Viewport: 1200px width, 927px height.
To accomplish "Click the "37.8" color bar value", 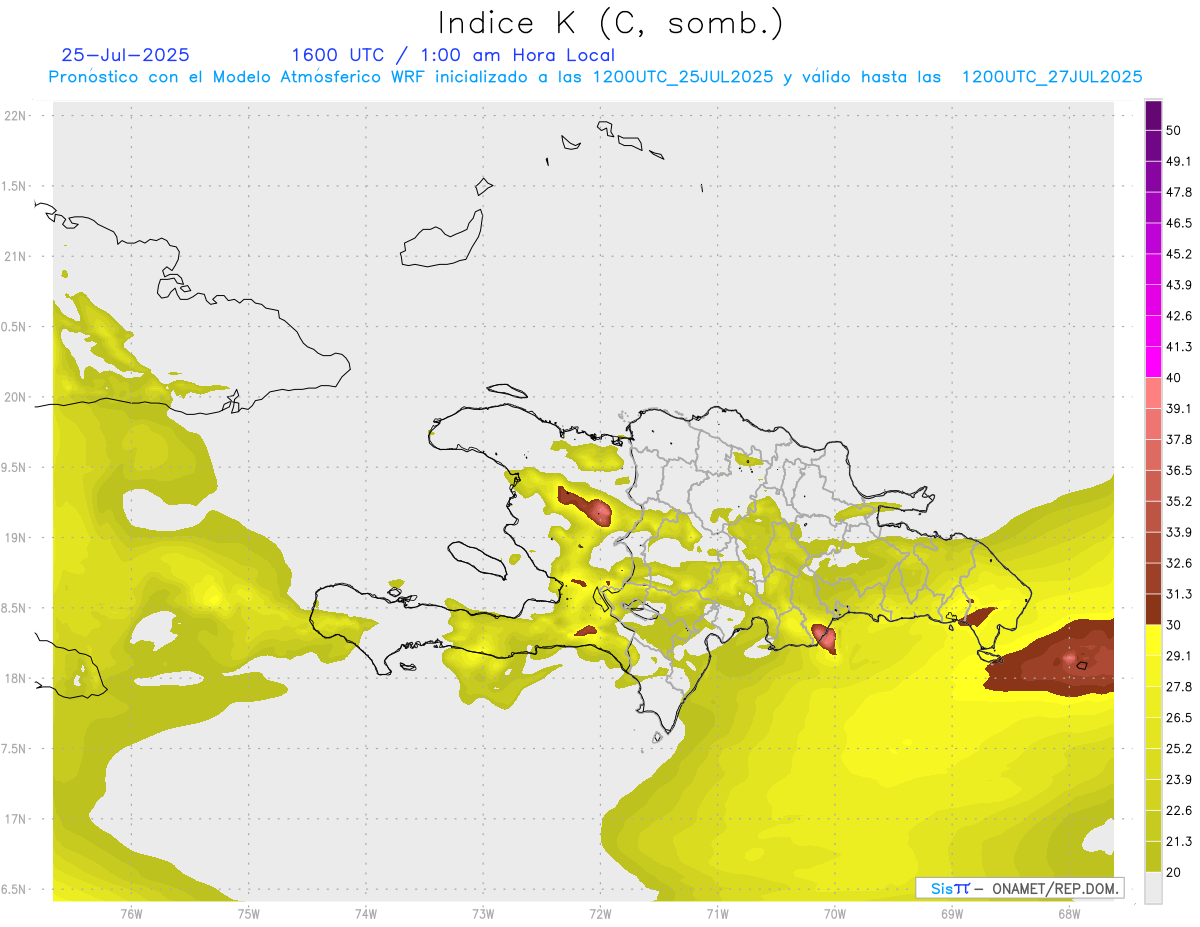I will click(1179, 439).
